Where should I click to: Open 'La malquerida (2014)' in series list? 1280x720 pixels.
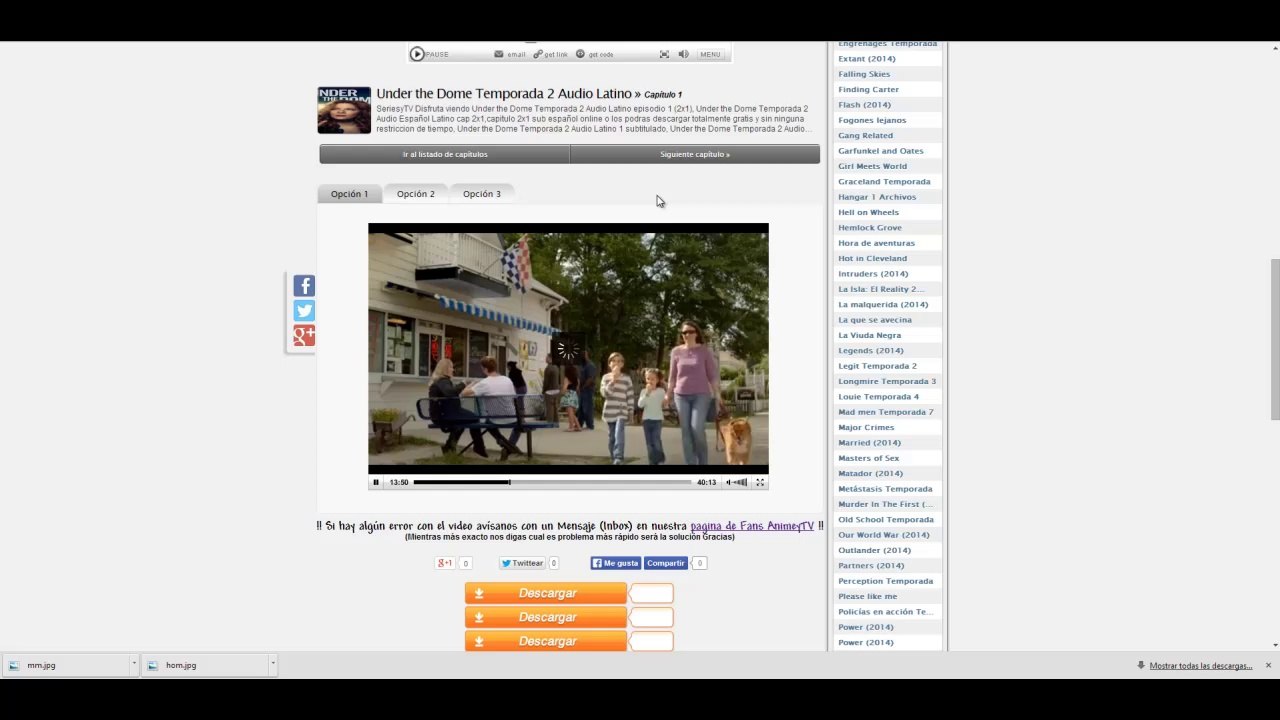(x=883, y=305)
